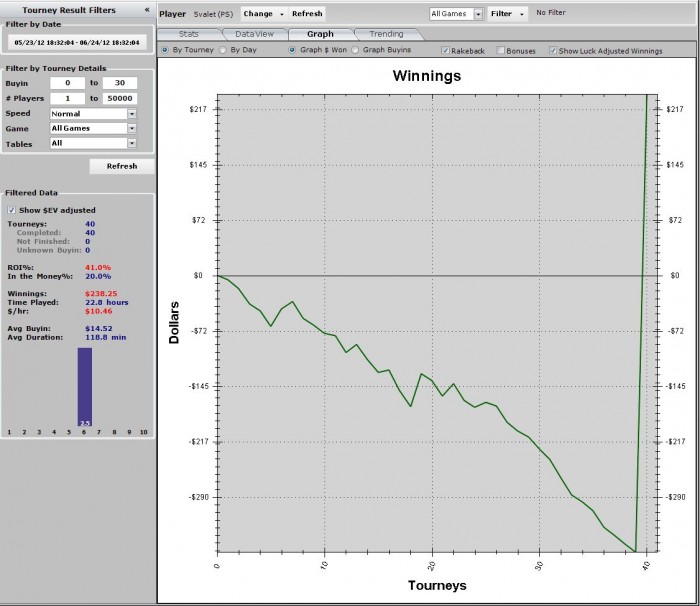Open the Trending tab
The image size is (700, 606).
point(386,34)
